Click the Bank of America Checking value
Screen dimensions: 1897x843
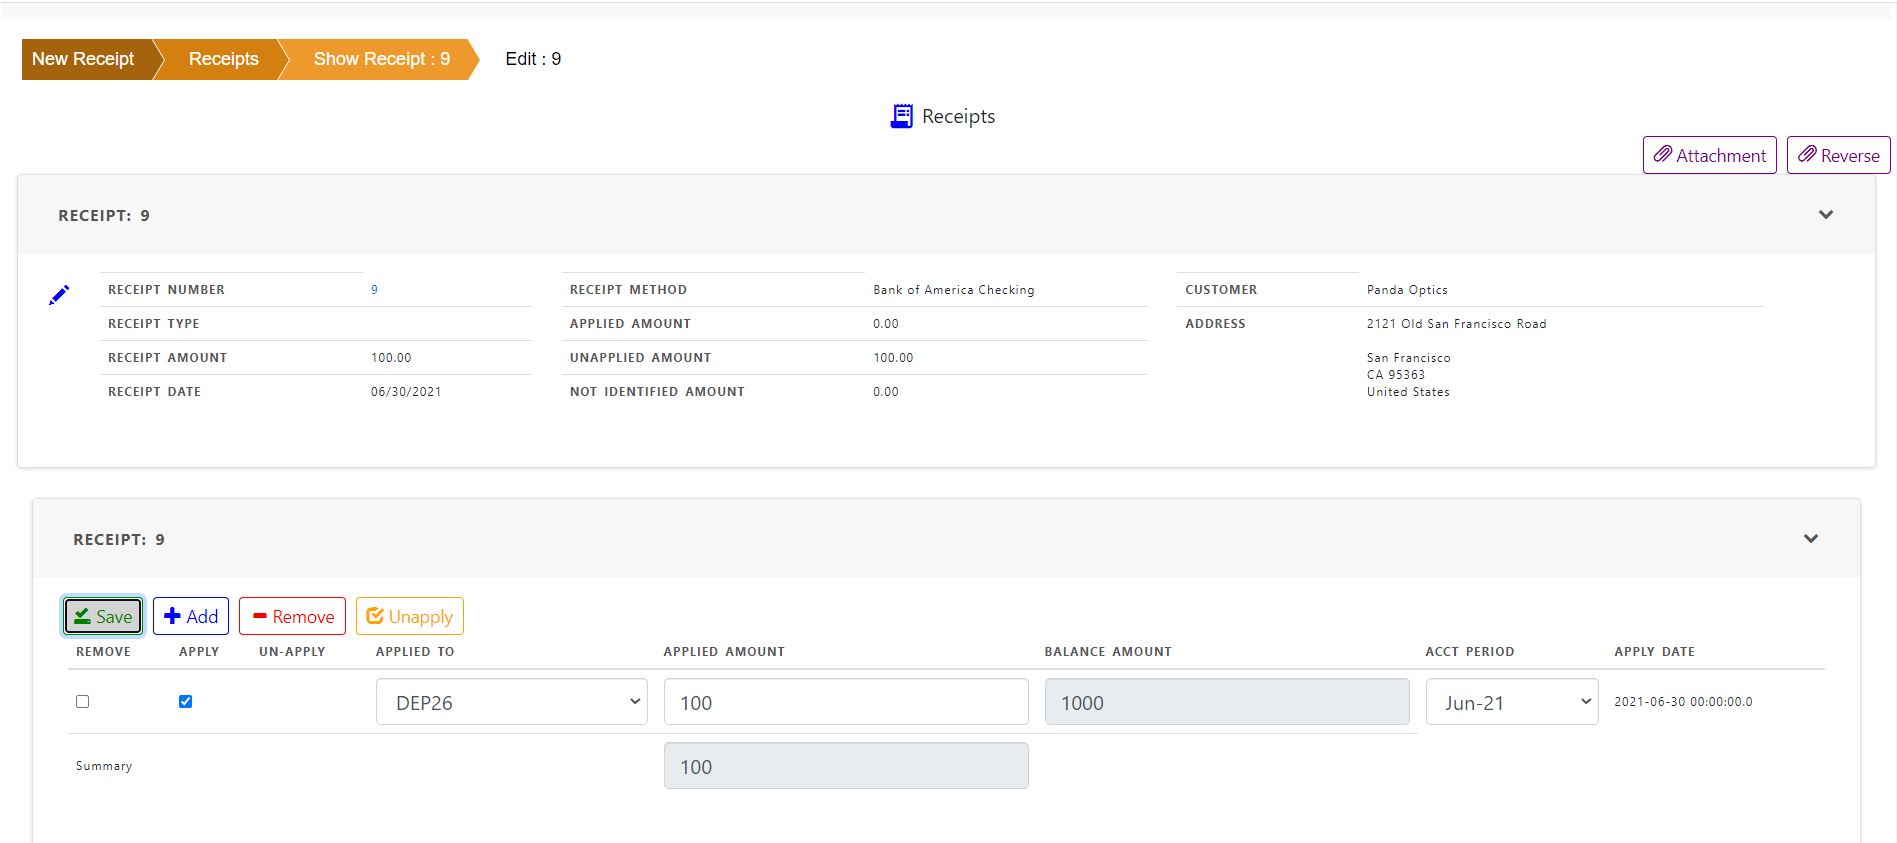point(954,290)
